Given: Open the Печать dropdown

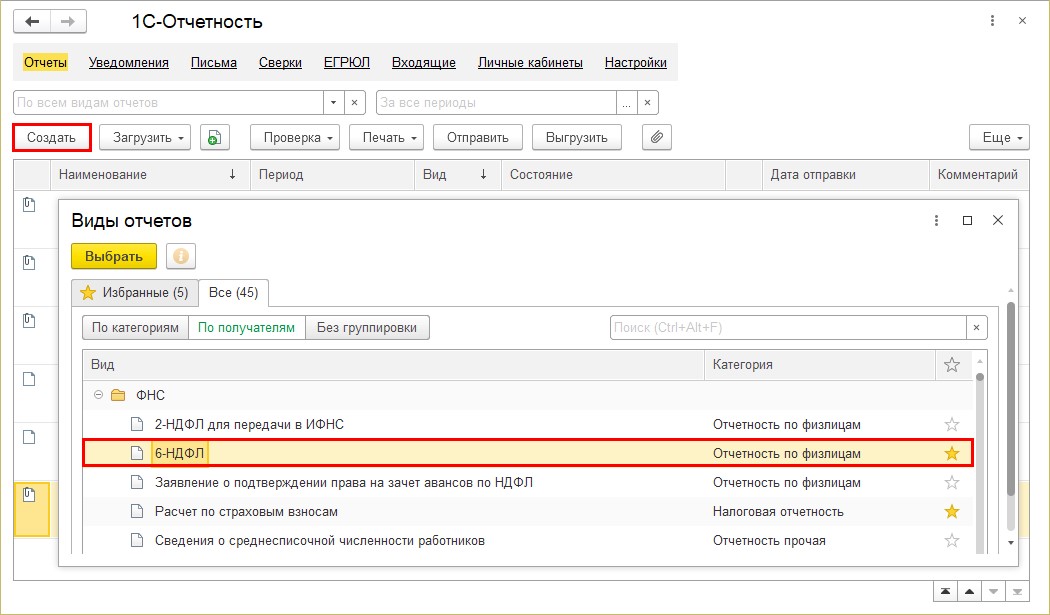Looking at the screenshot, I should click(386, 137).
